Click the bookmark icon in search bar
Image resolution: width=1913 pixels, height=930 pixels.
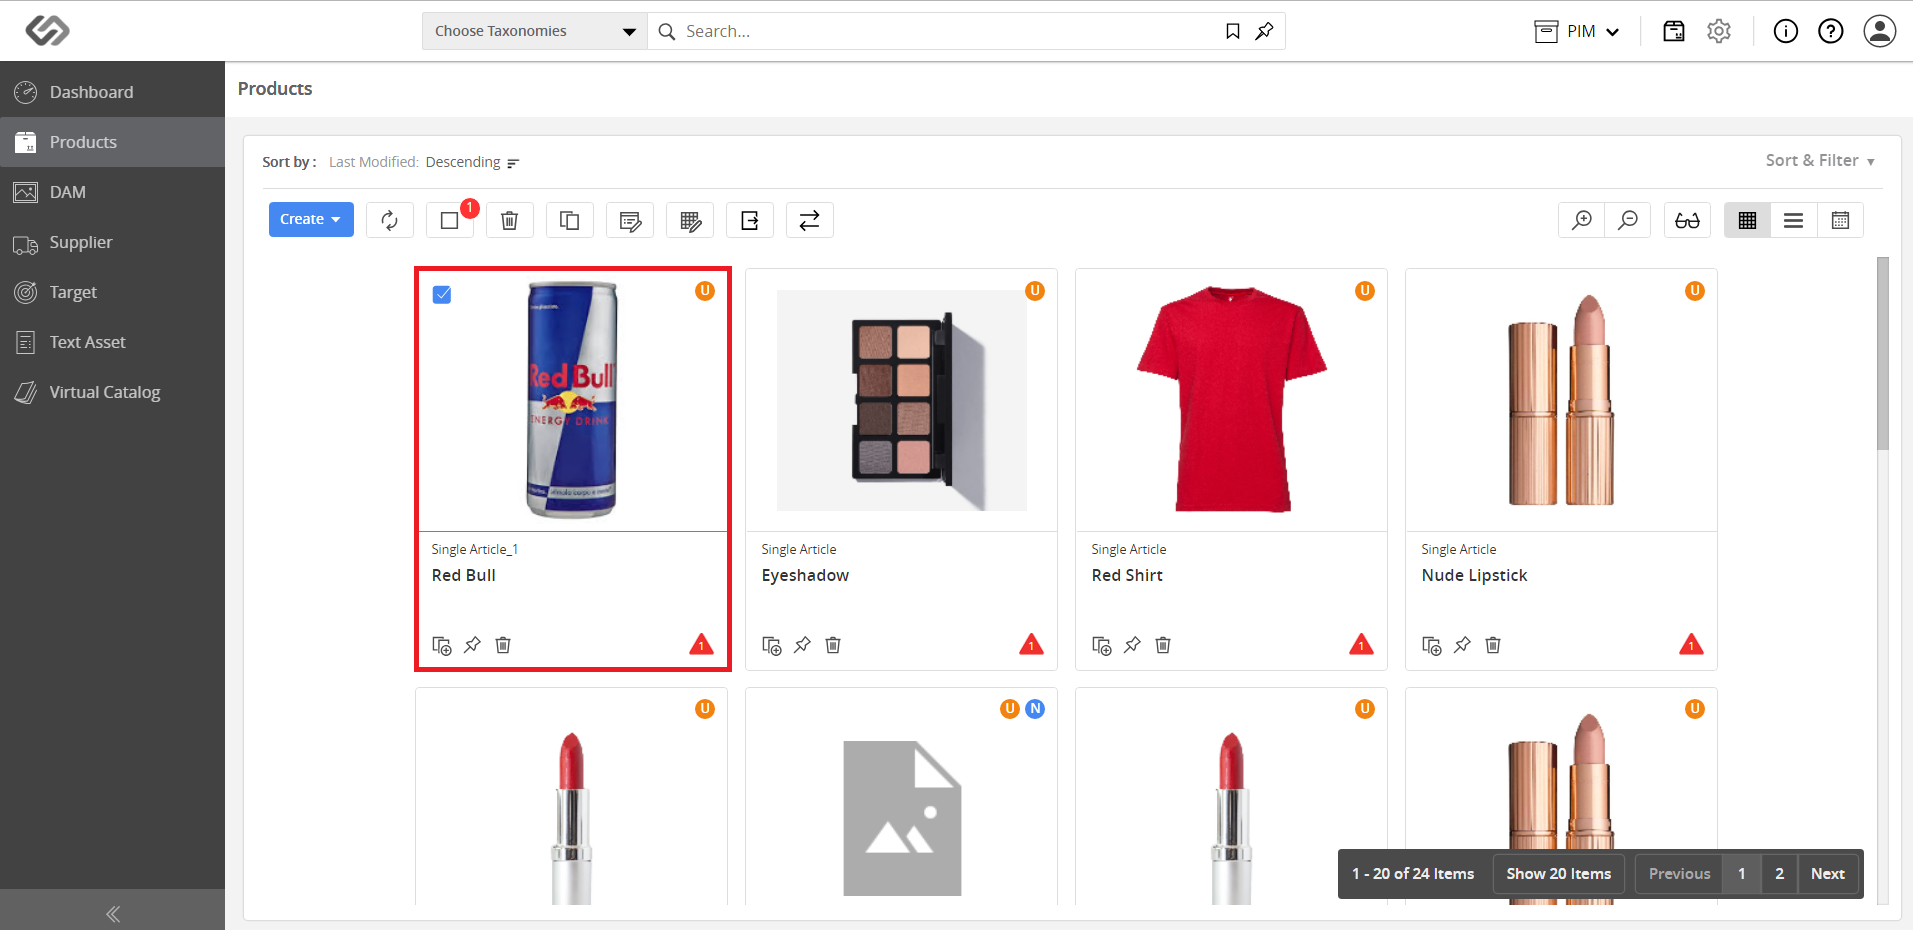[x=1233, y=31]
